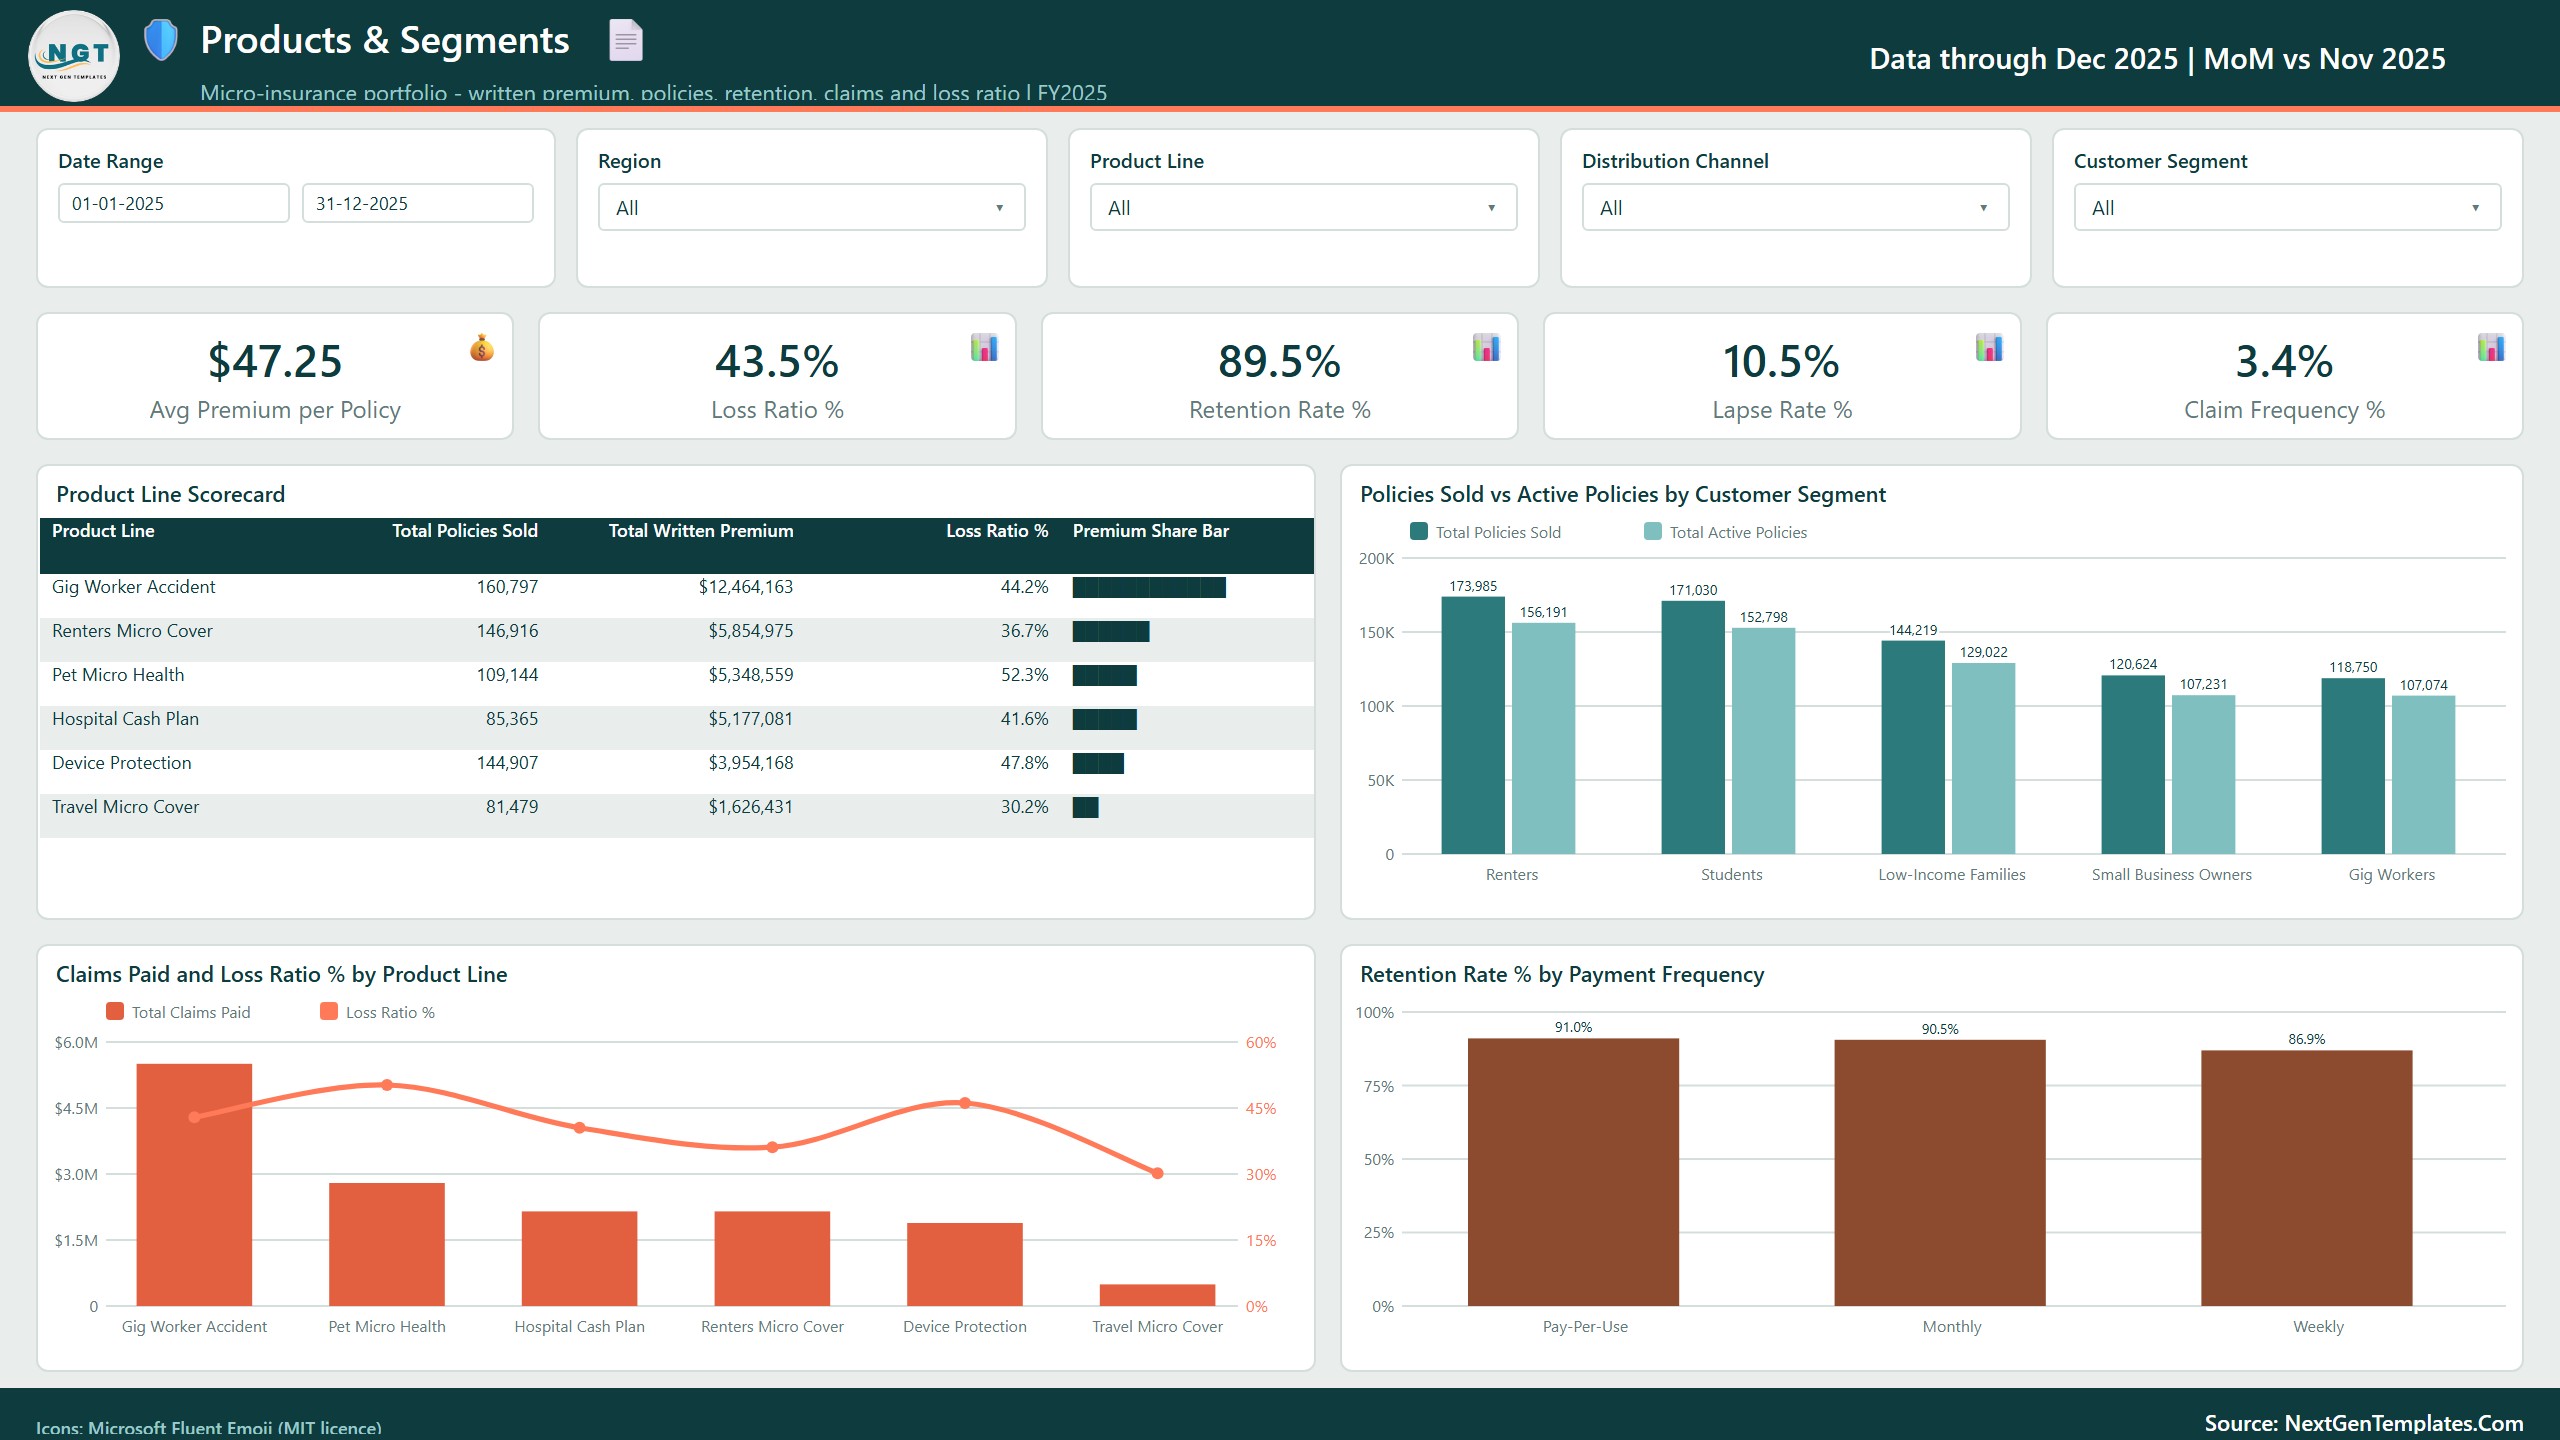The height and width of the screenshot is (1440, 2560).
Task: Click the Pet Micro Health loss ratio point
Action: coord(387,1085)
